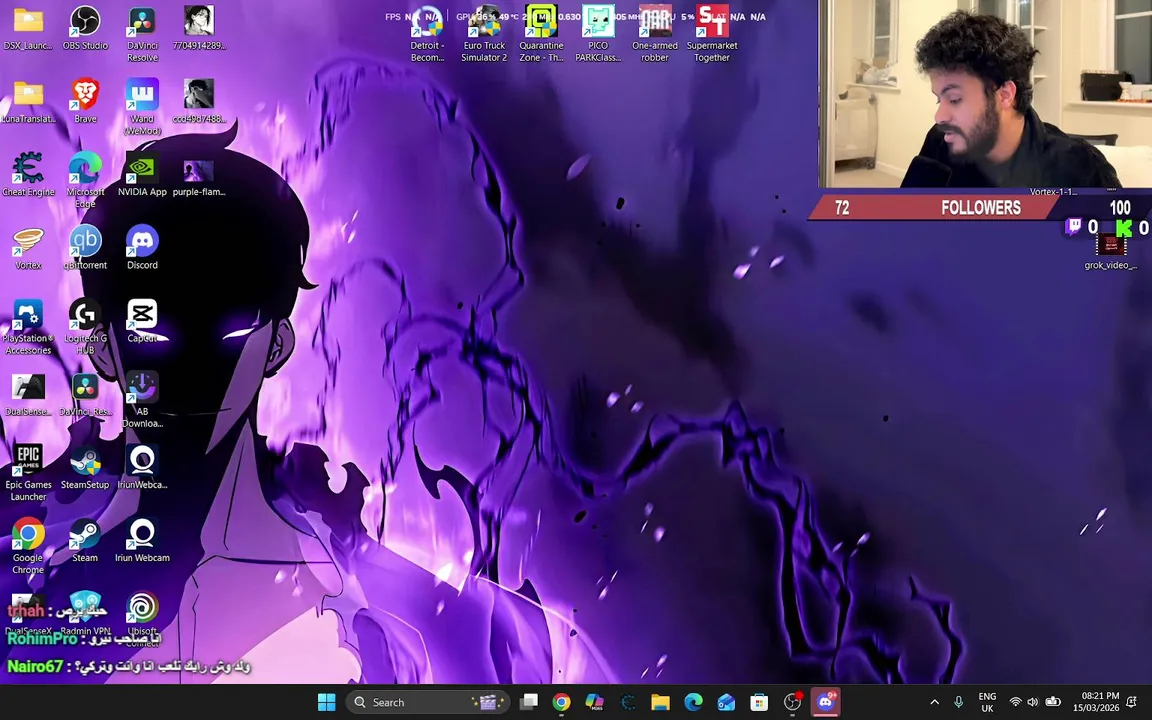This screenshot has height=720, width=1152.
Task: Open Radmin VPN shortcut
Action: [85, 613]
